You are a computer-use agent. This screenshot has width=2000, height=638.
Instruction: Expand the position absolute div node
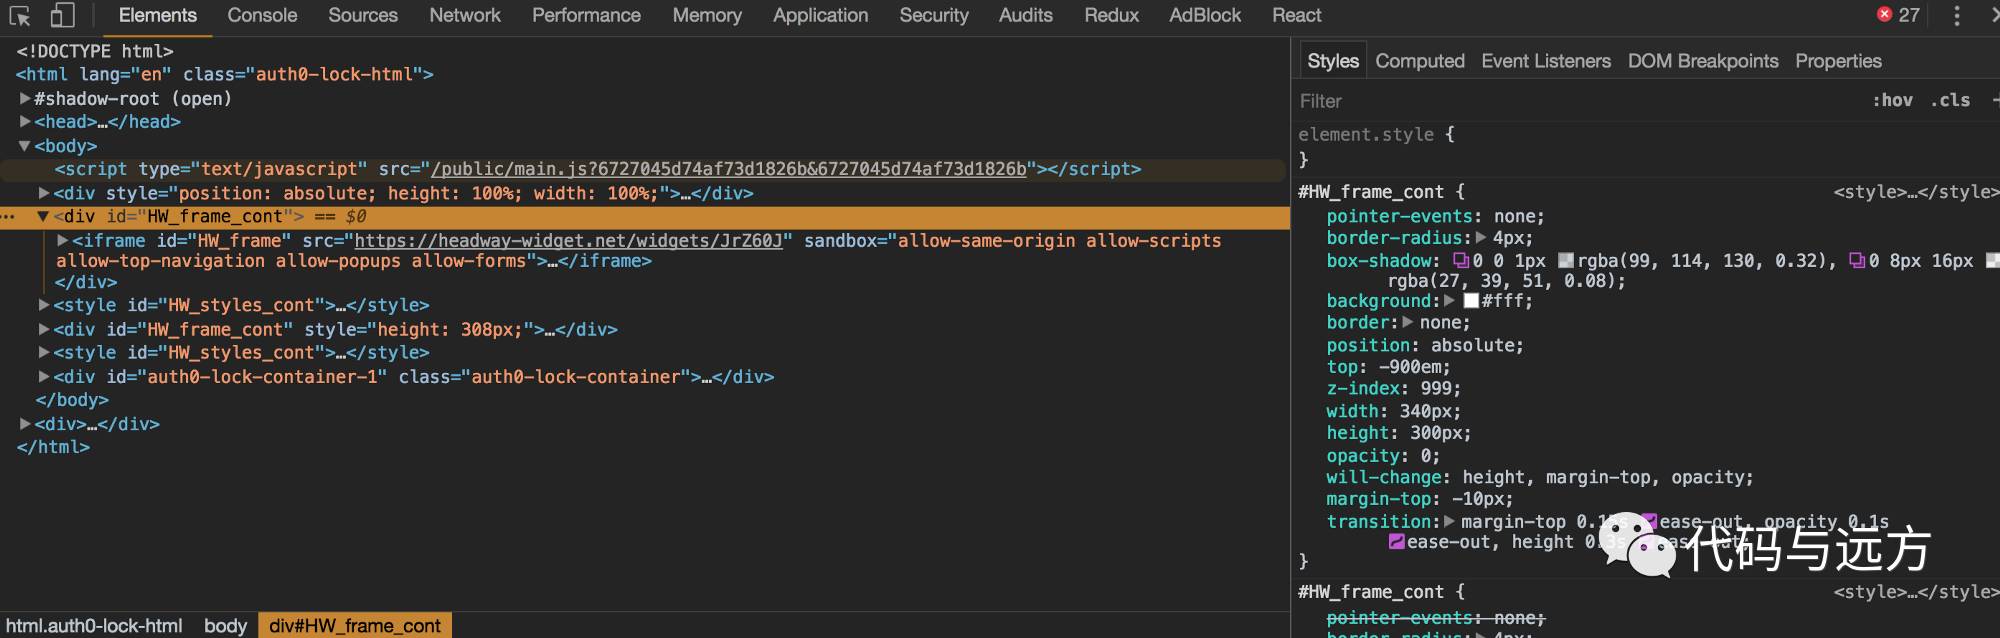[x=44, y=193]
